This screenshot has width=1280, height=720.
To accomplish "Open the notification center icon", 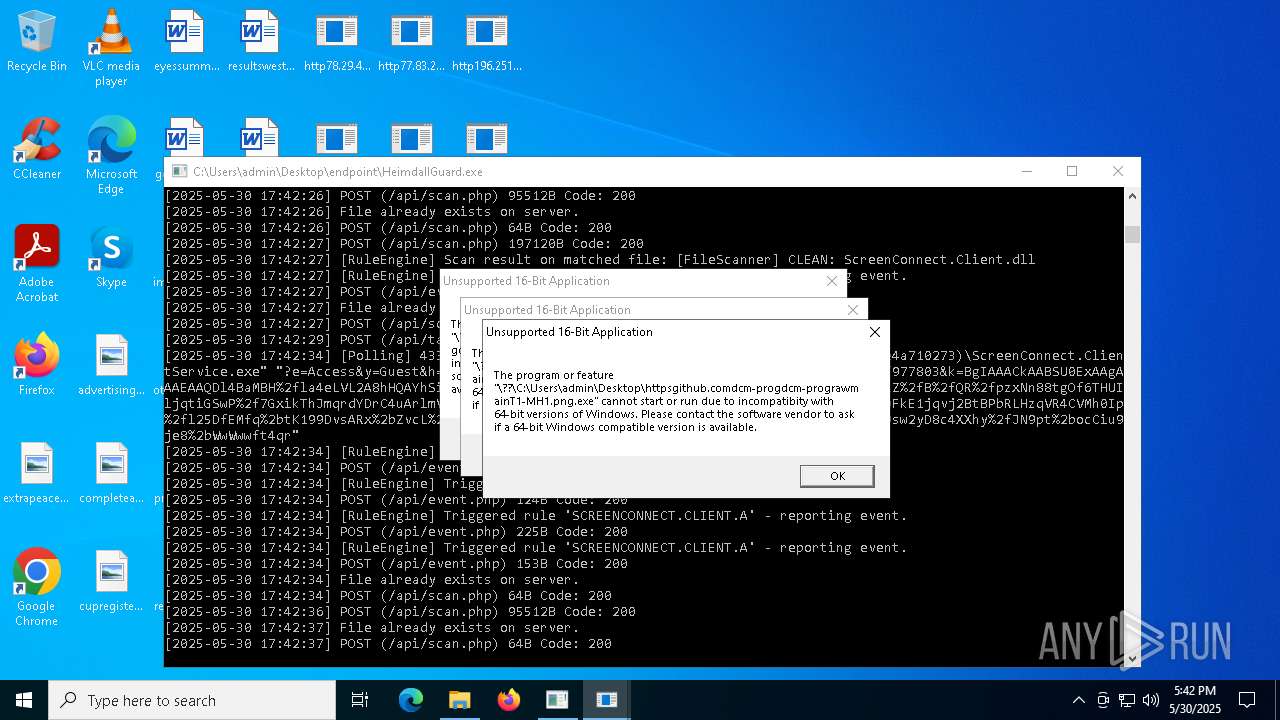I will [x=1247, y=700].
